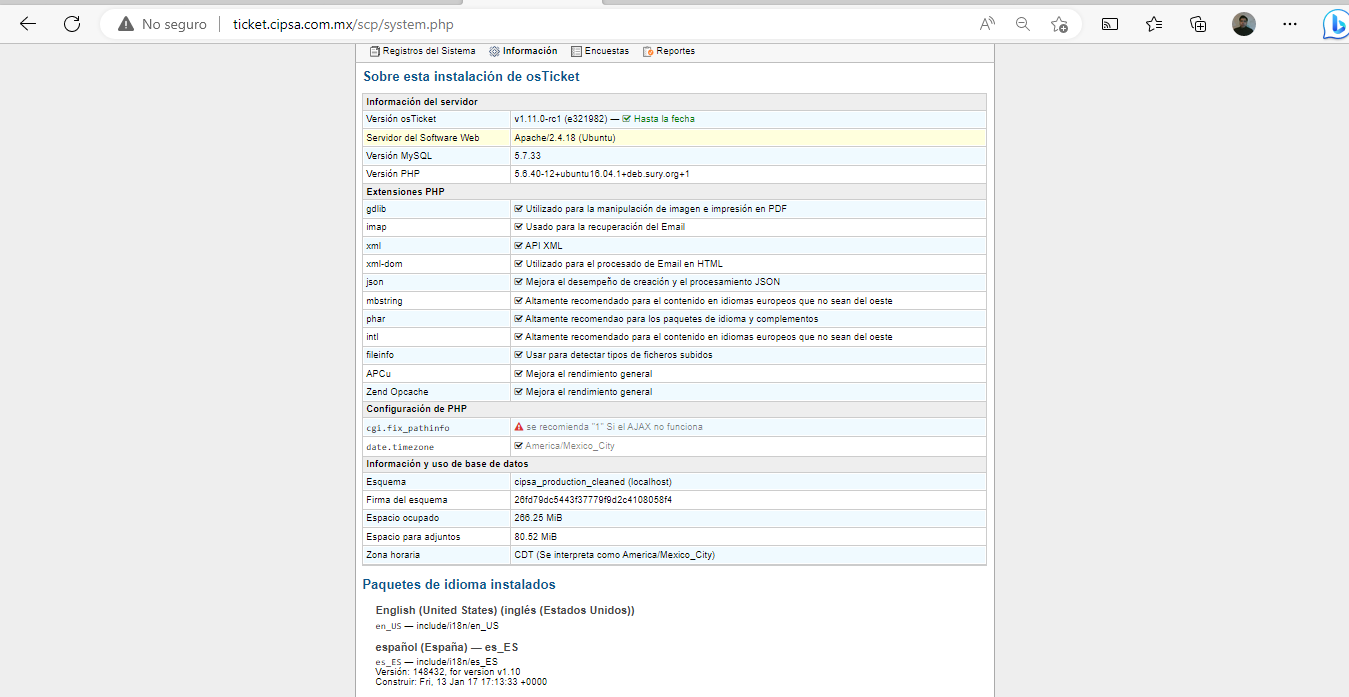Click the 'Versión osTicket' row label
Screen dimensions: 1349x697
click(x=401, y=119)
